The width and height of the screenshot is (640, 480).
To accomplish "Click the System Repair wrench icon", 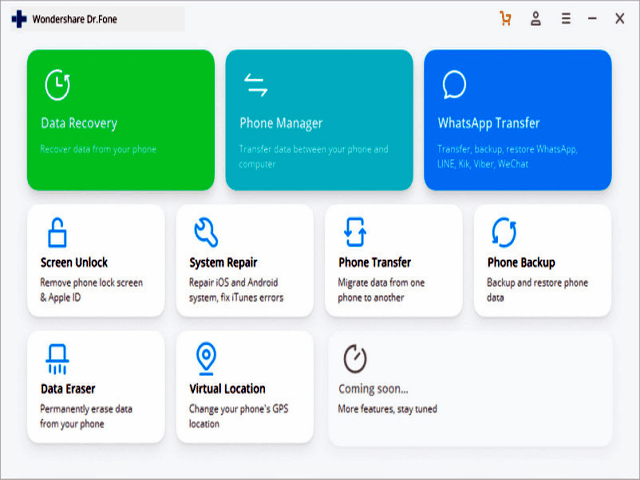I will (x=206, y=232).
